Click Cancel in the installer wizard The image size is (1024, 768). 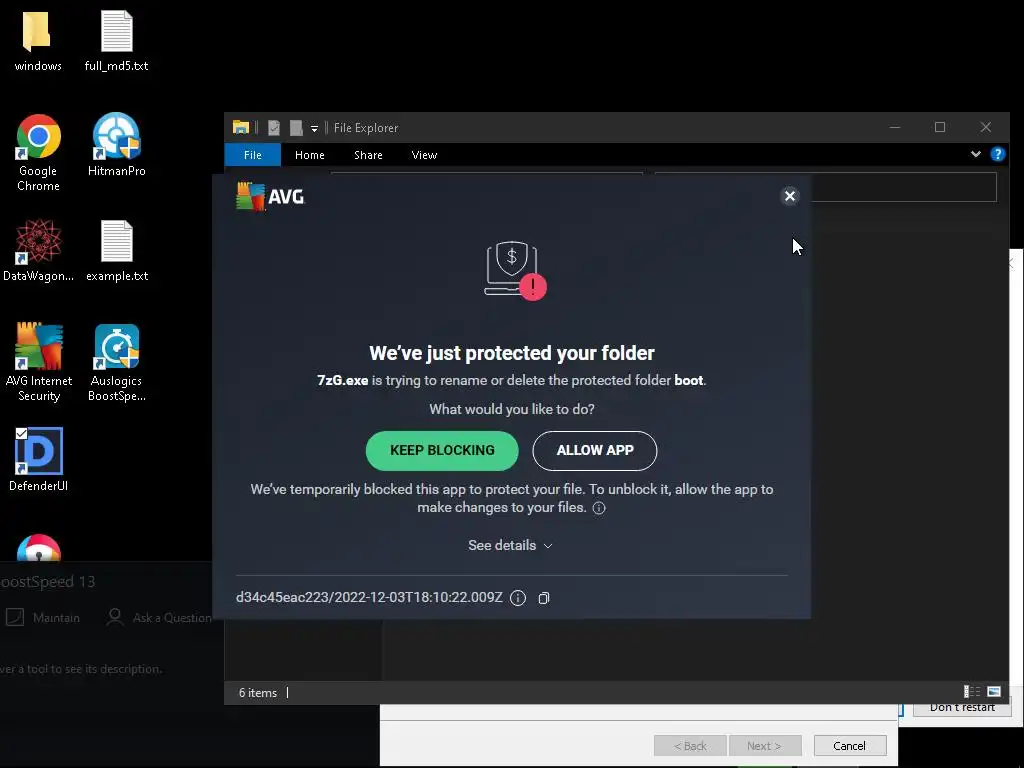[850, 746]
